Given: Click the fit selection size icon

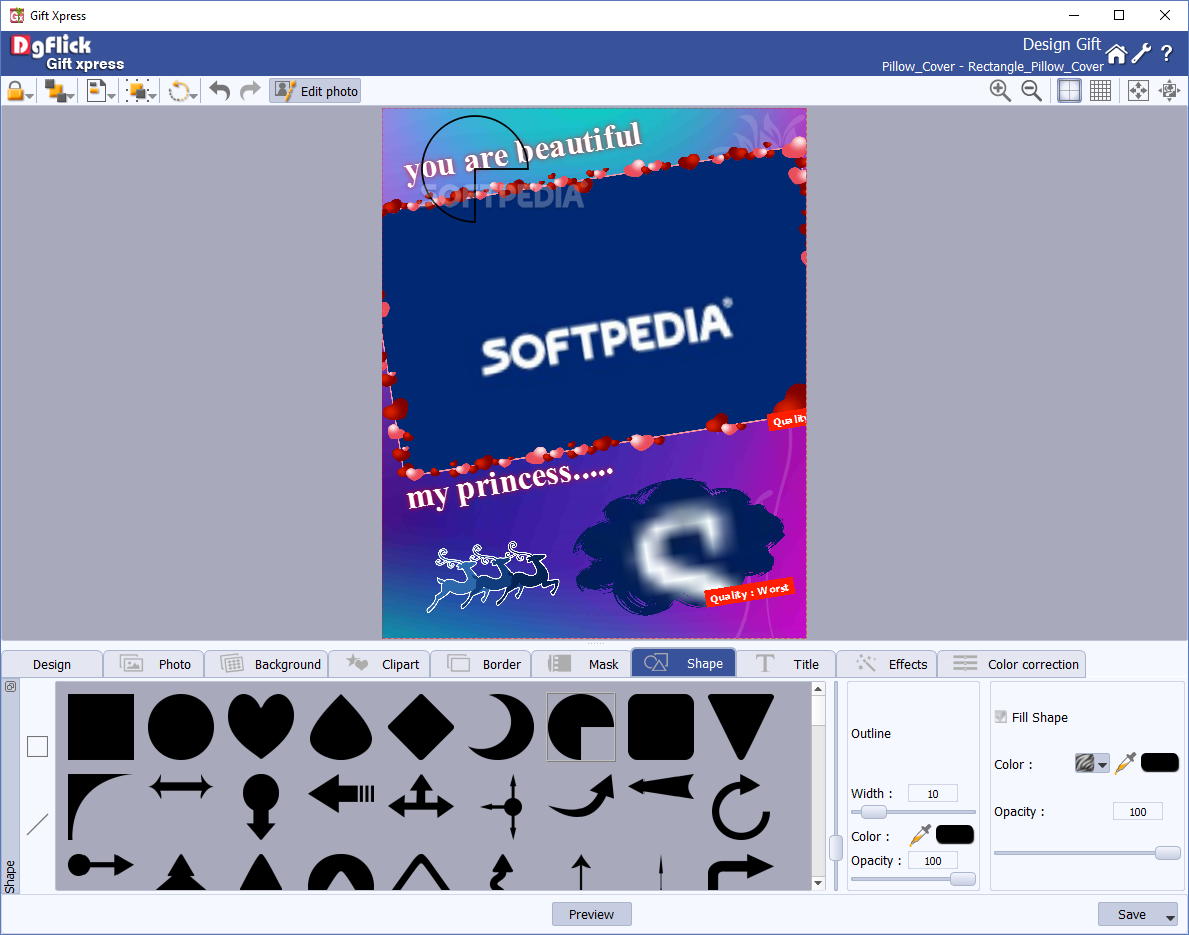Looking at the screenshot, I should tap(136, 91).
